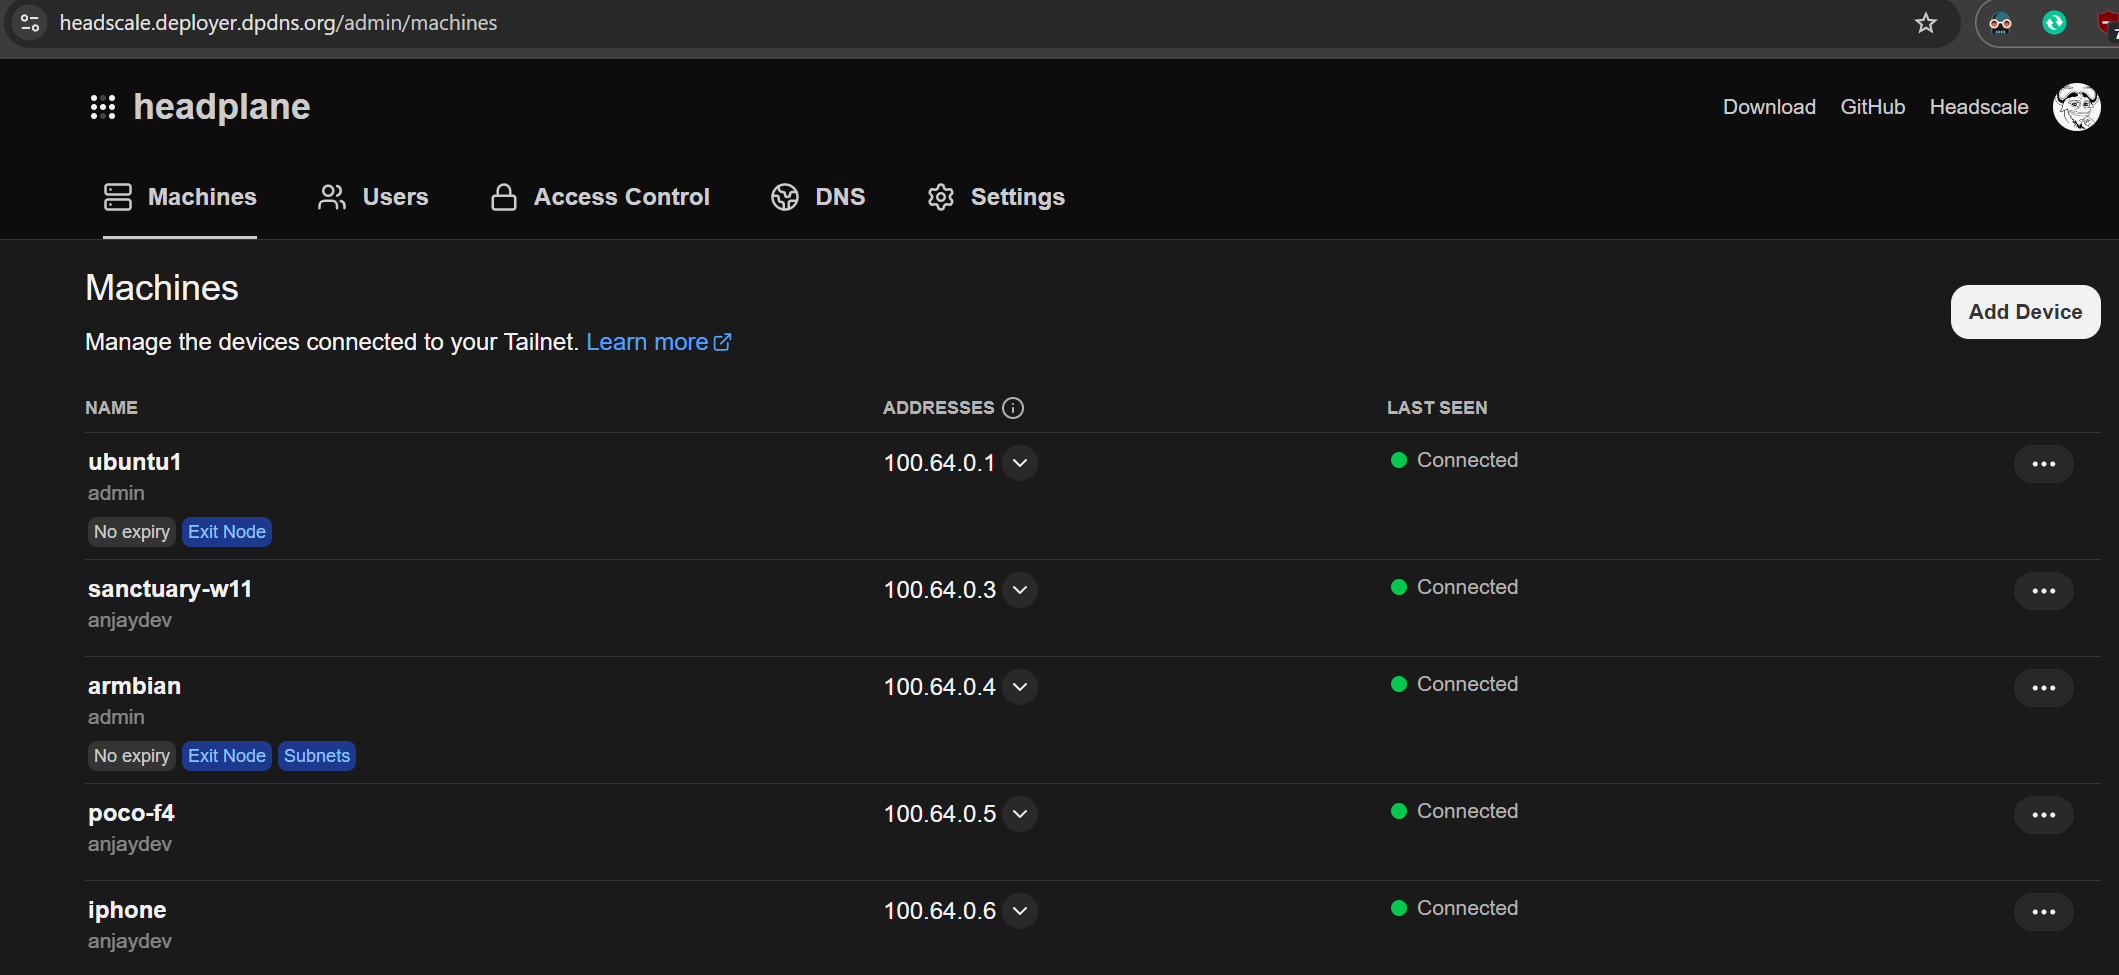Expand addresses for sanctuary-w11 100.64.0.3

1020,590
